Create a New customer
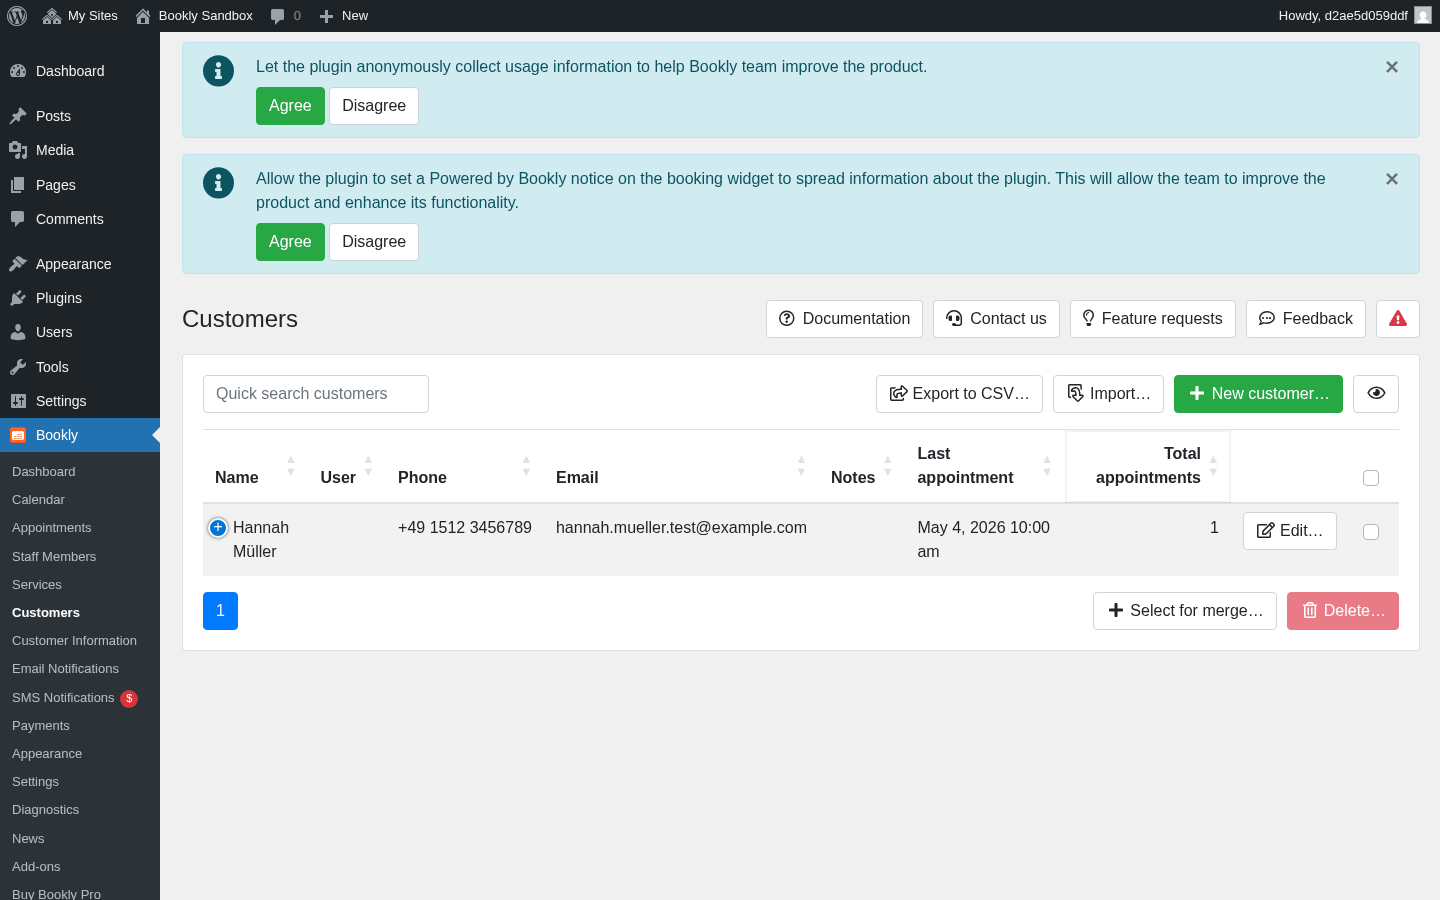Viewport: 1440px width, 900px height. point(1258,394)
